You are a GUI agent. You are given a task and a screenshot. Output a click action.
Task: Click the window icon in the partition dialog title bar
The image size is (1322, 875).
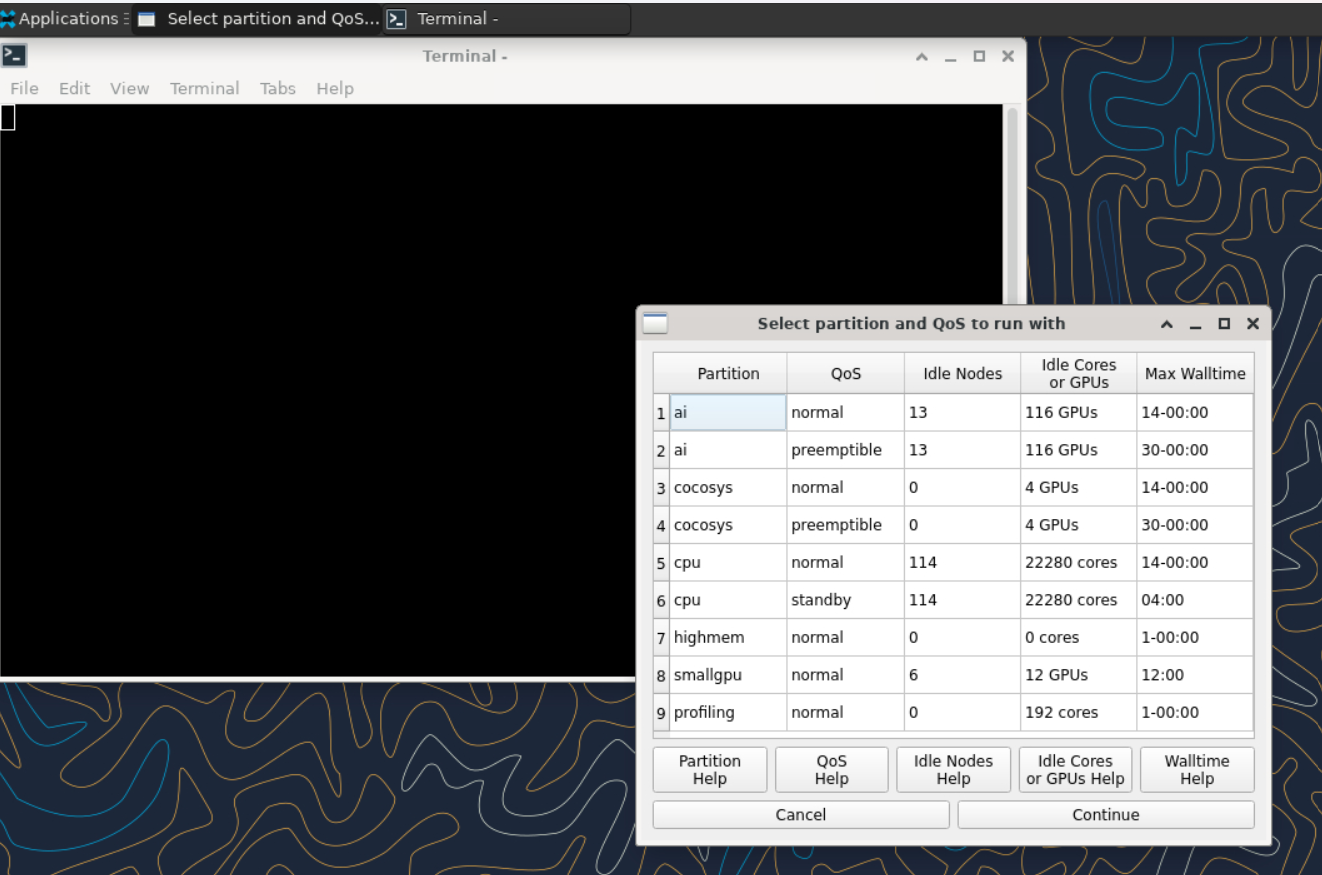click(x=655, y=323)
